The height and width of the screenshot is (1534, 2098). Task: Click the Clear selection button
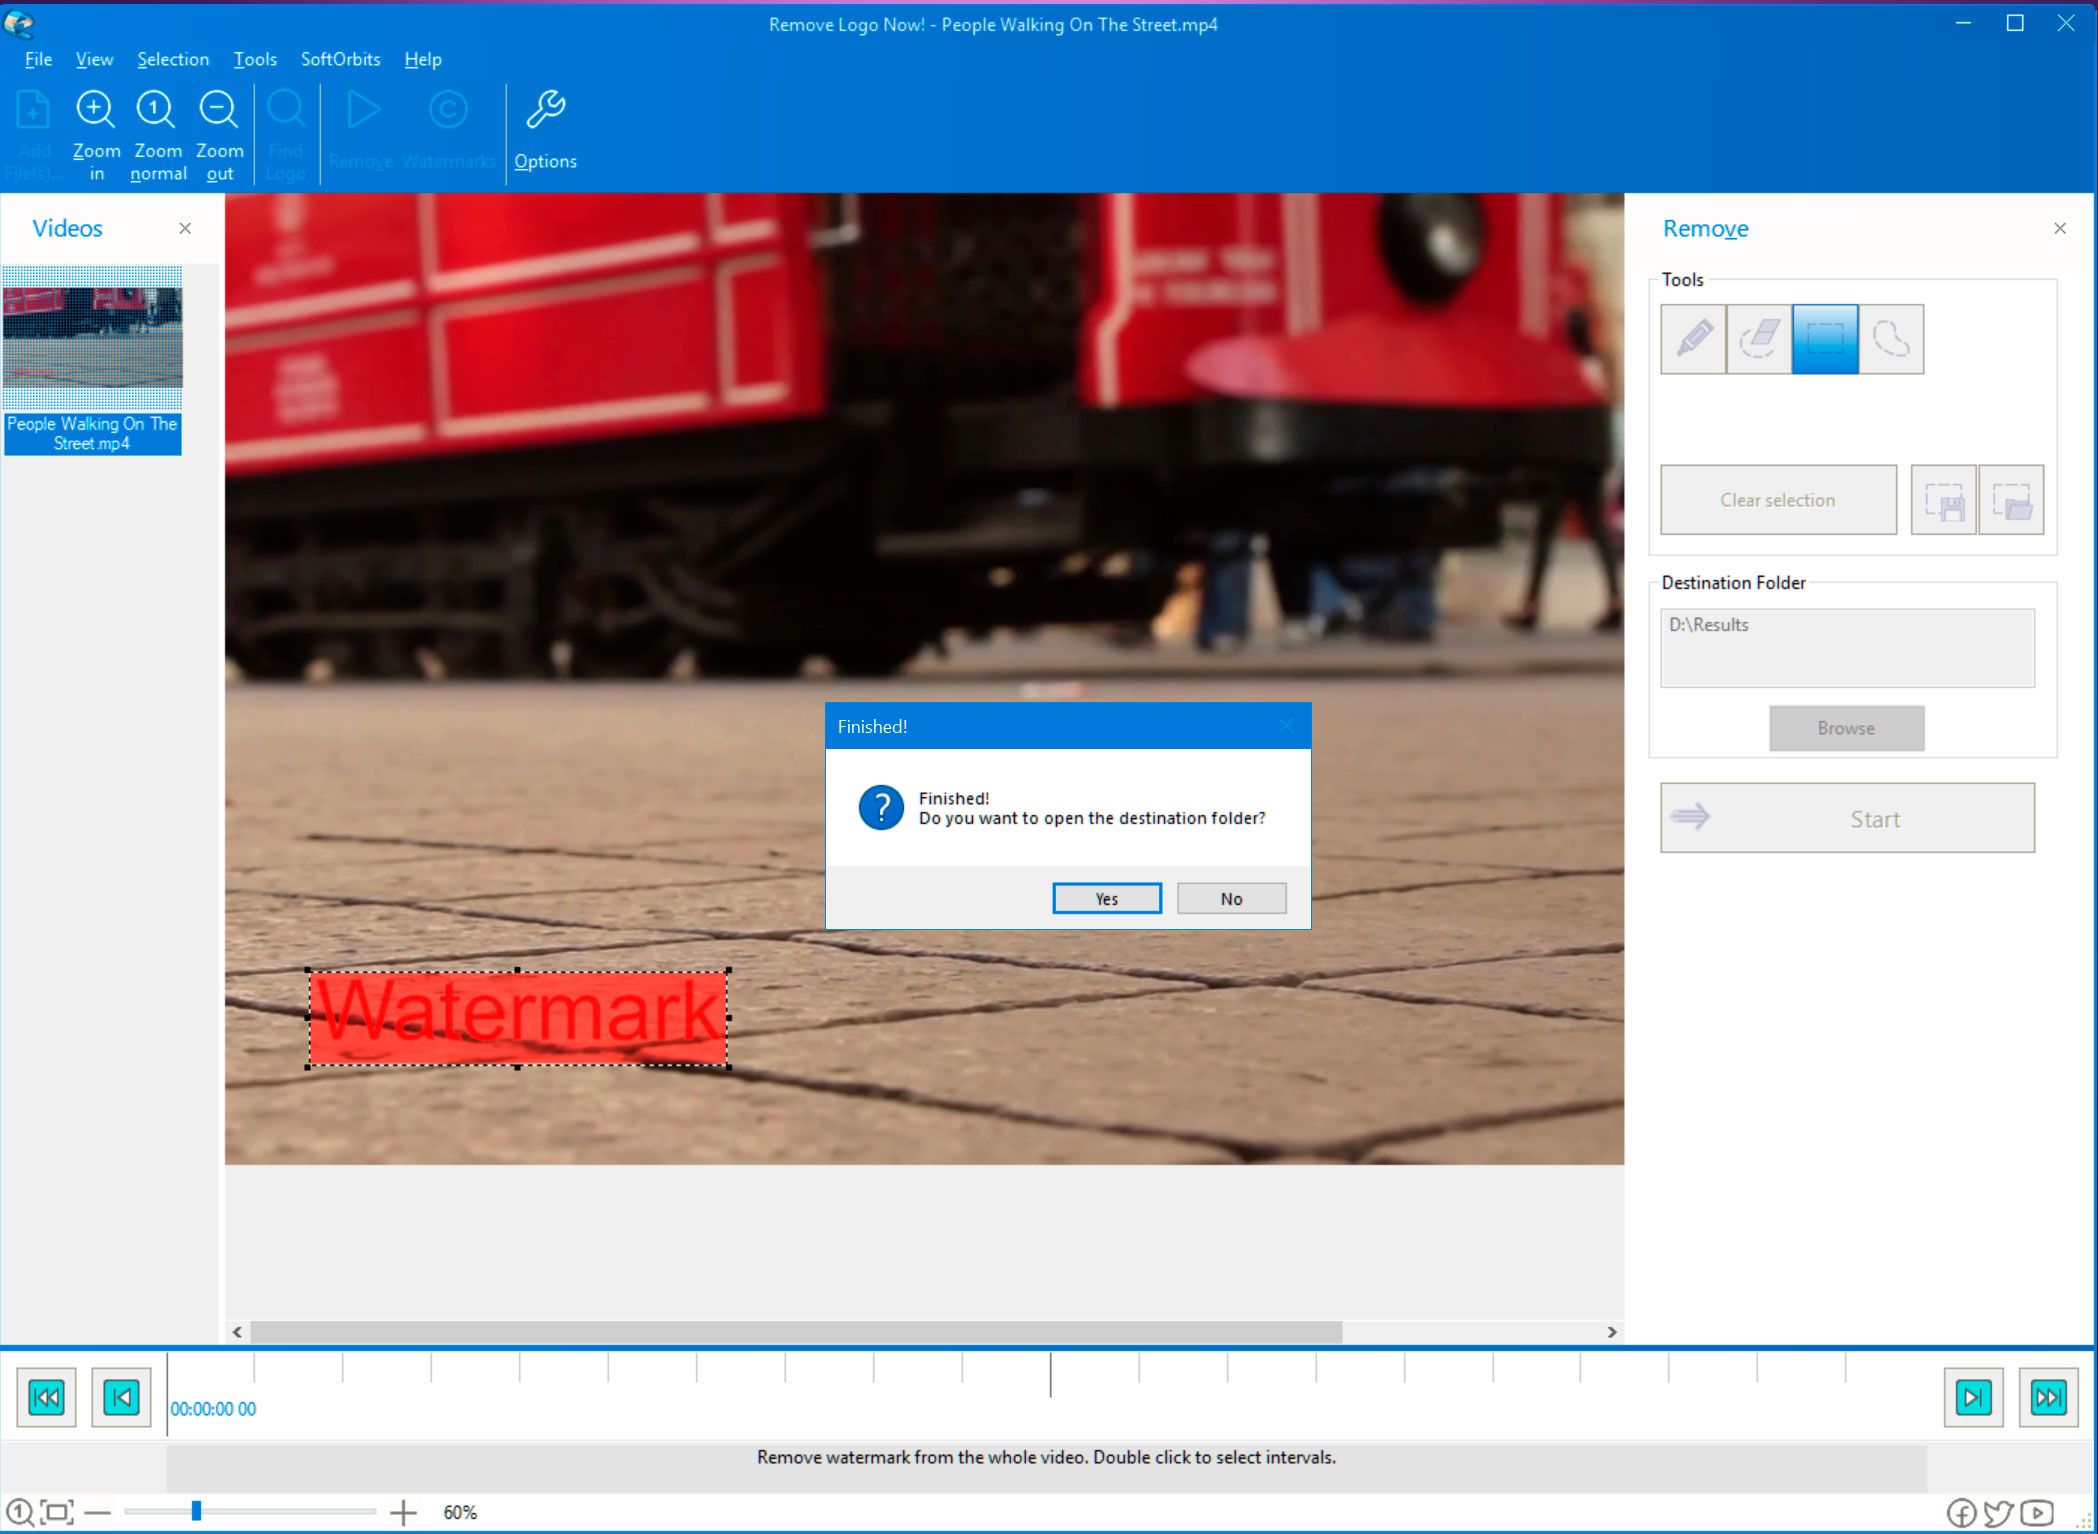(x=1775, y=500)
